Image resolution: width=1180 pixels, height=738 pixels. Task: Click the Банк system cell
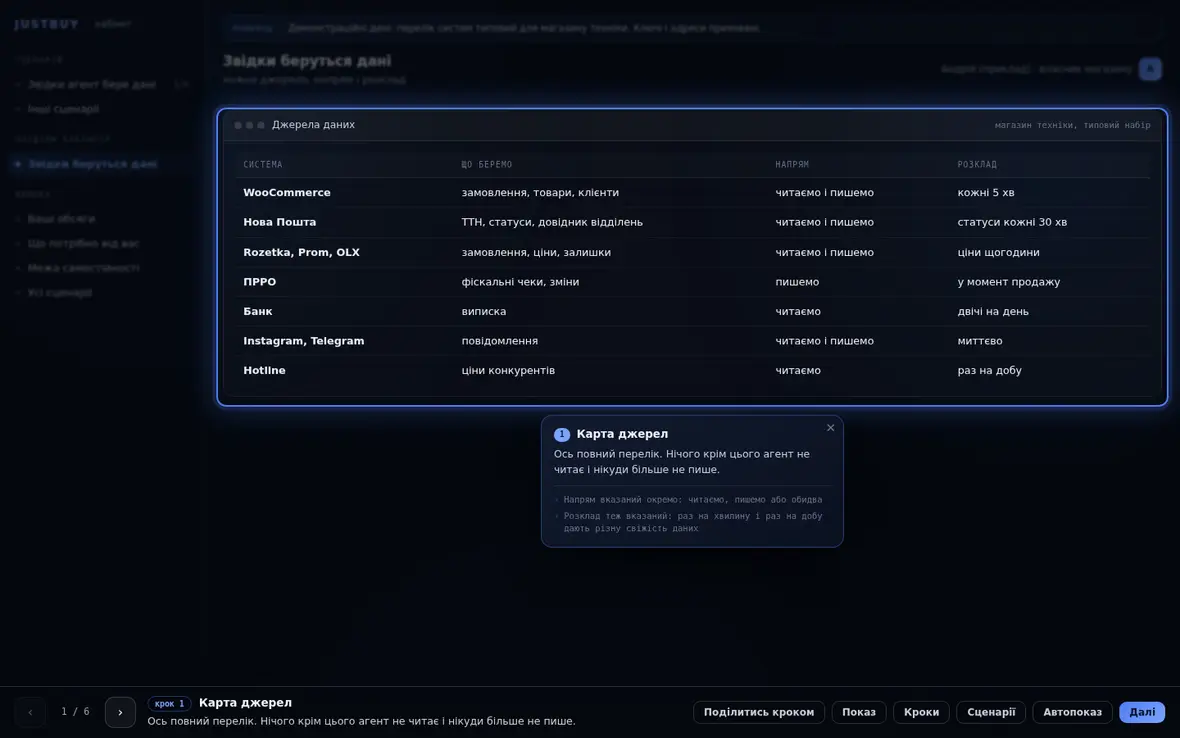[x=257, y=311]
